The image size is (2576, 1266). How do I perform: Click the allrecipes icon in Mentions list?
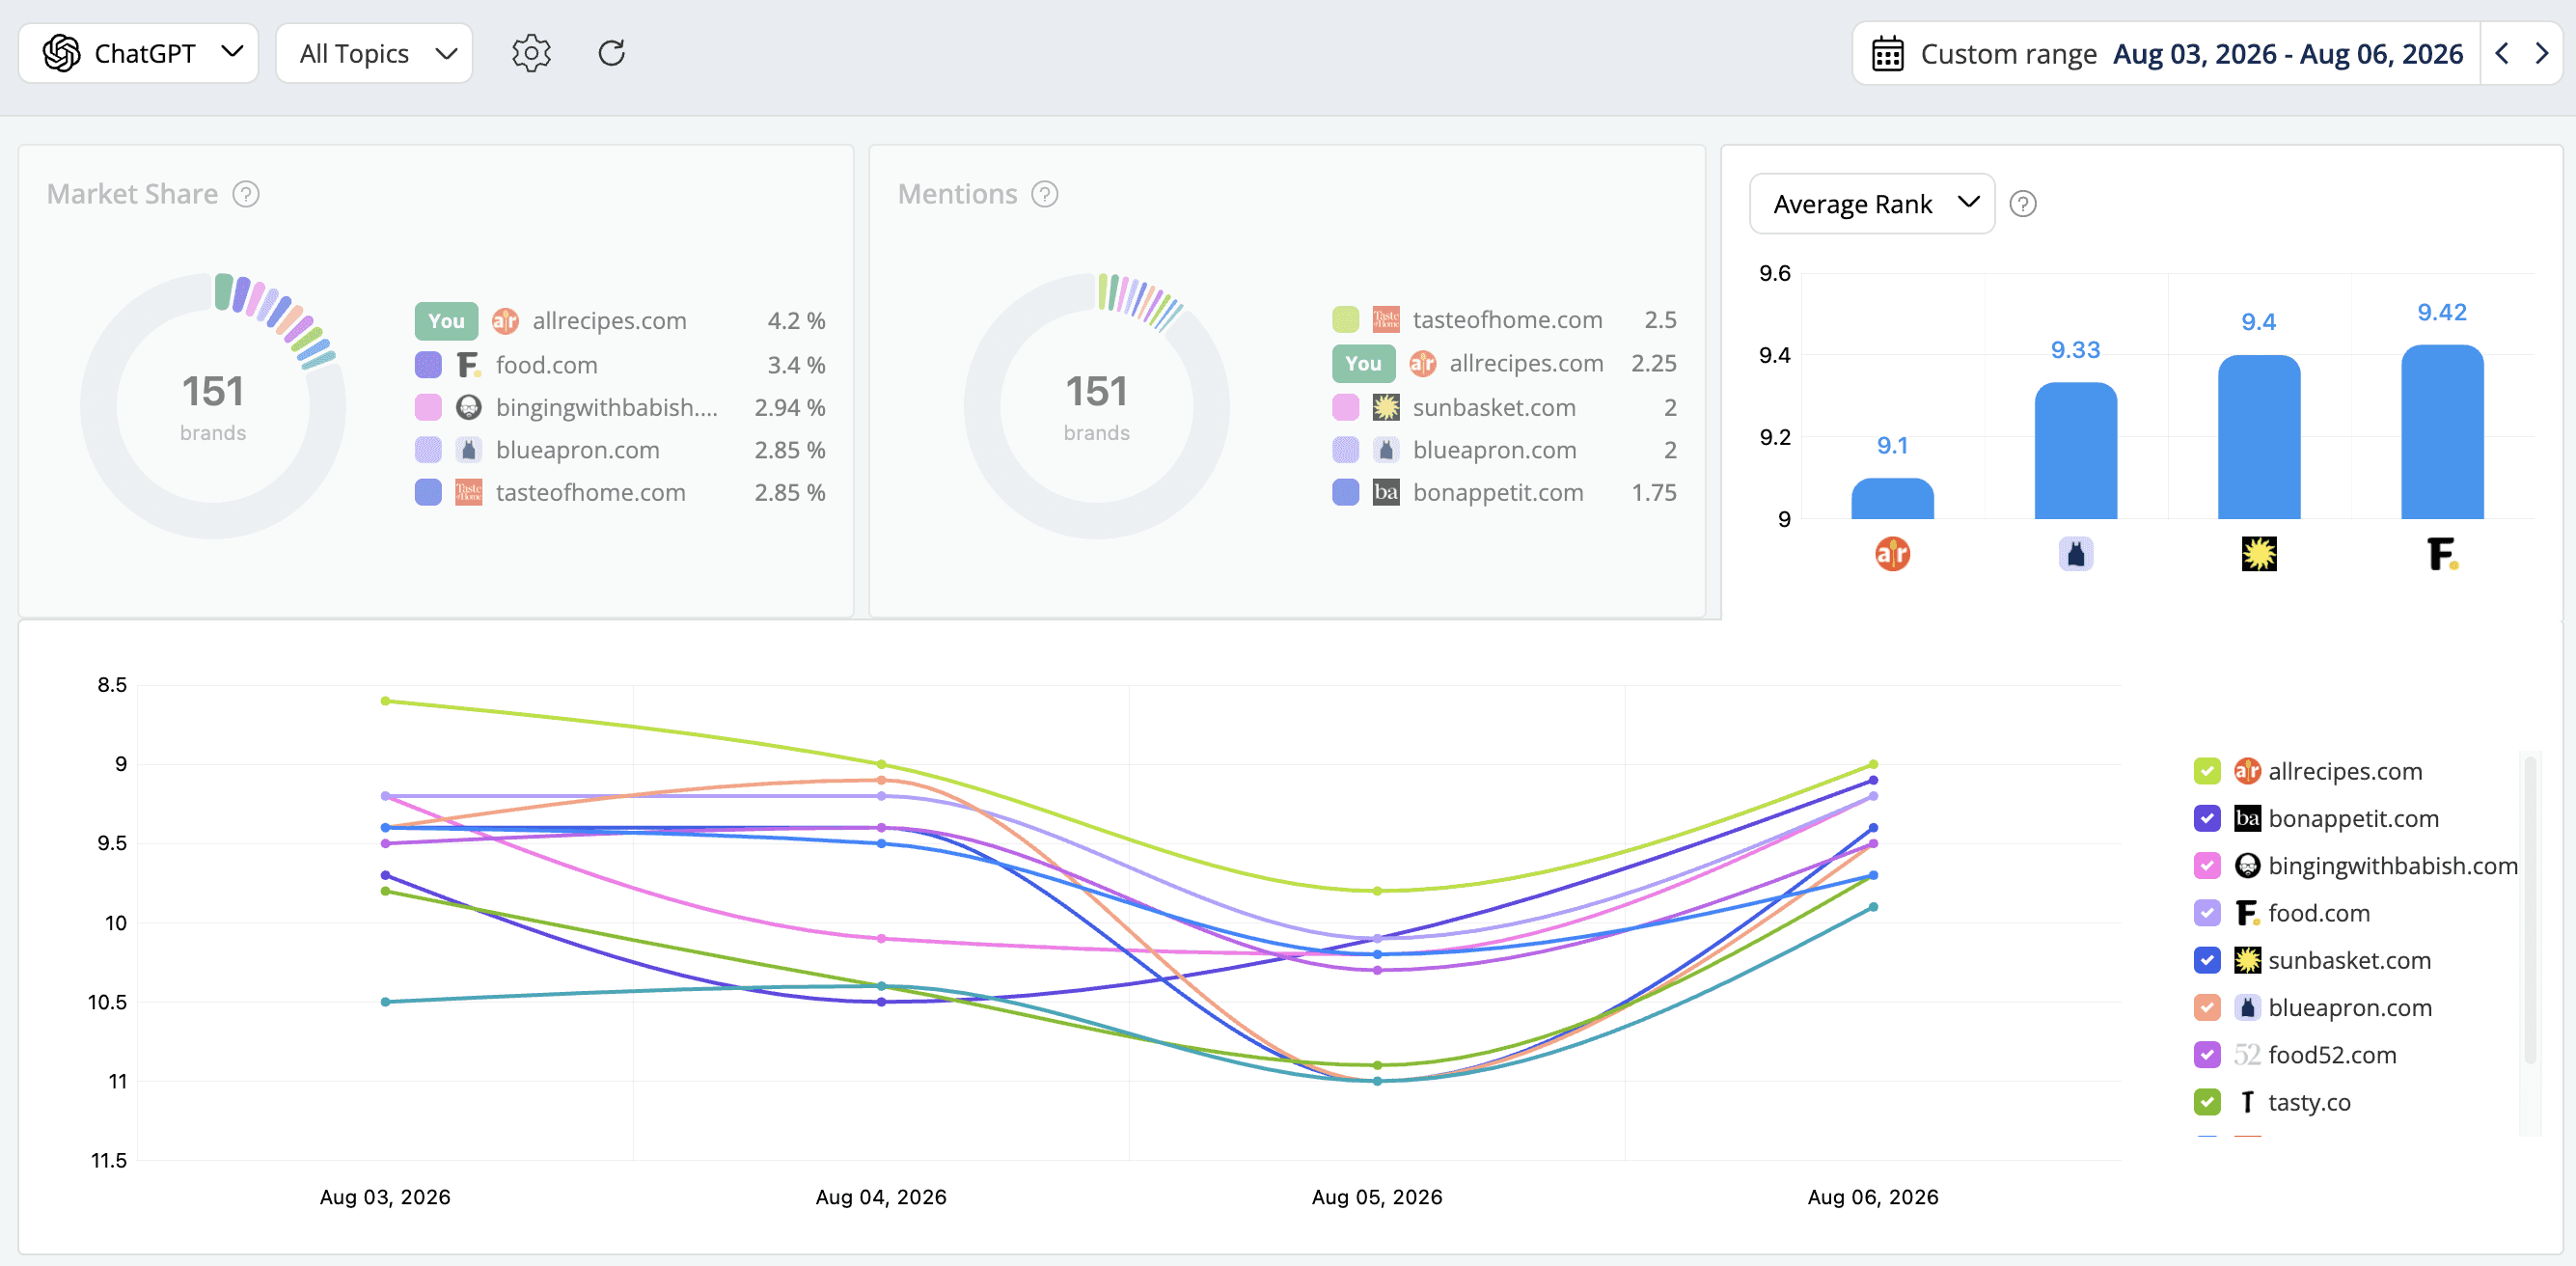click(x=1422, y=364)
